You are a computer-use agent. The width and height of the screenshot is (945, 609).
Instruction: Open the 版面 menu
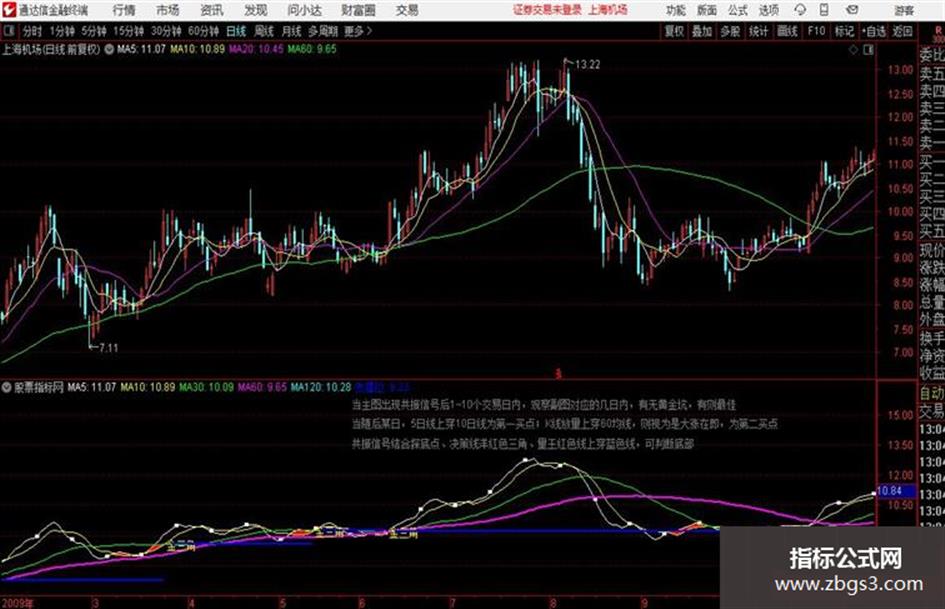707,10
